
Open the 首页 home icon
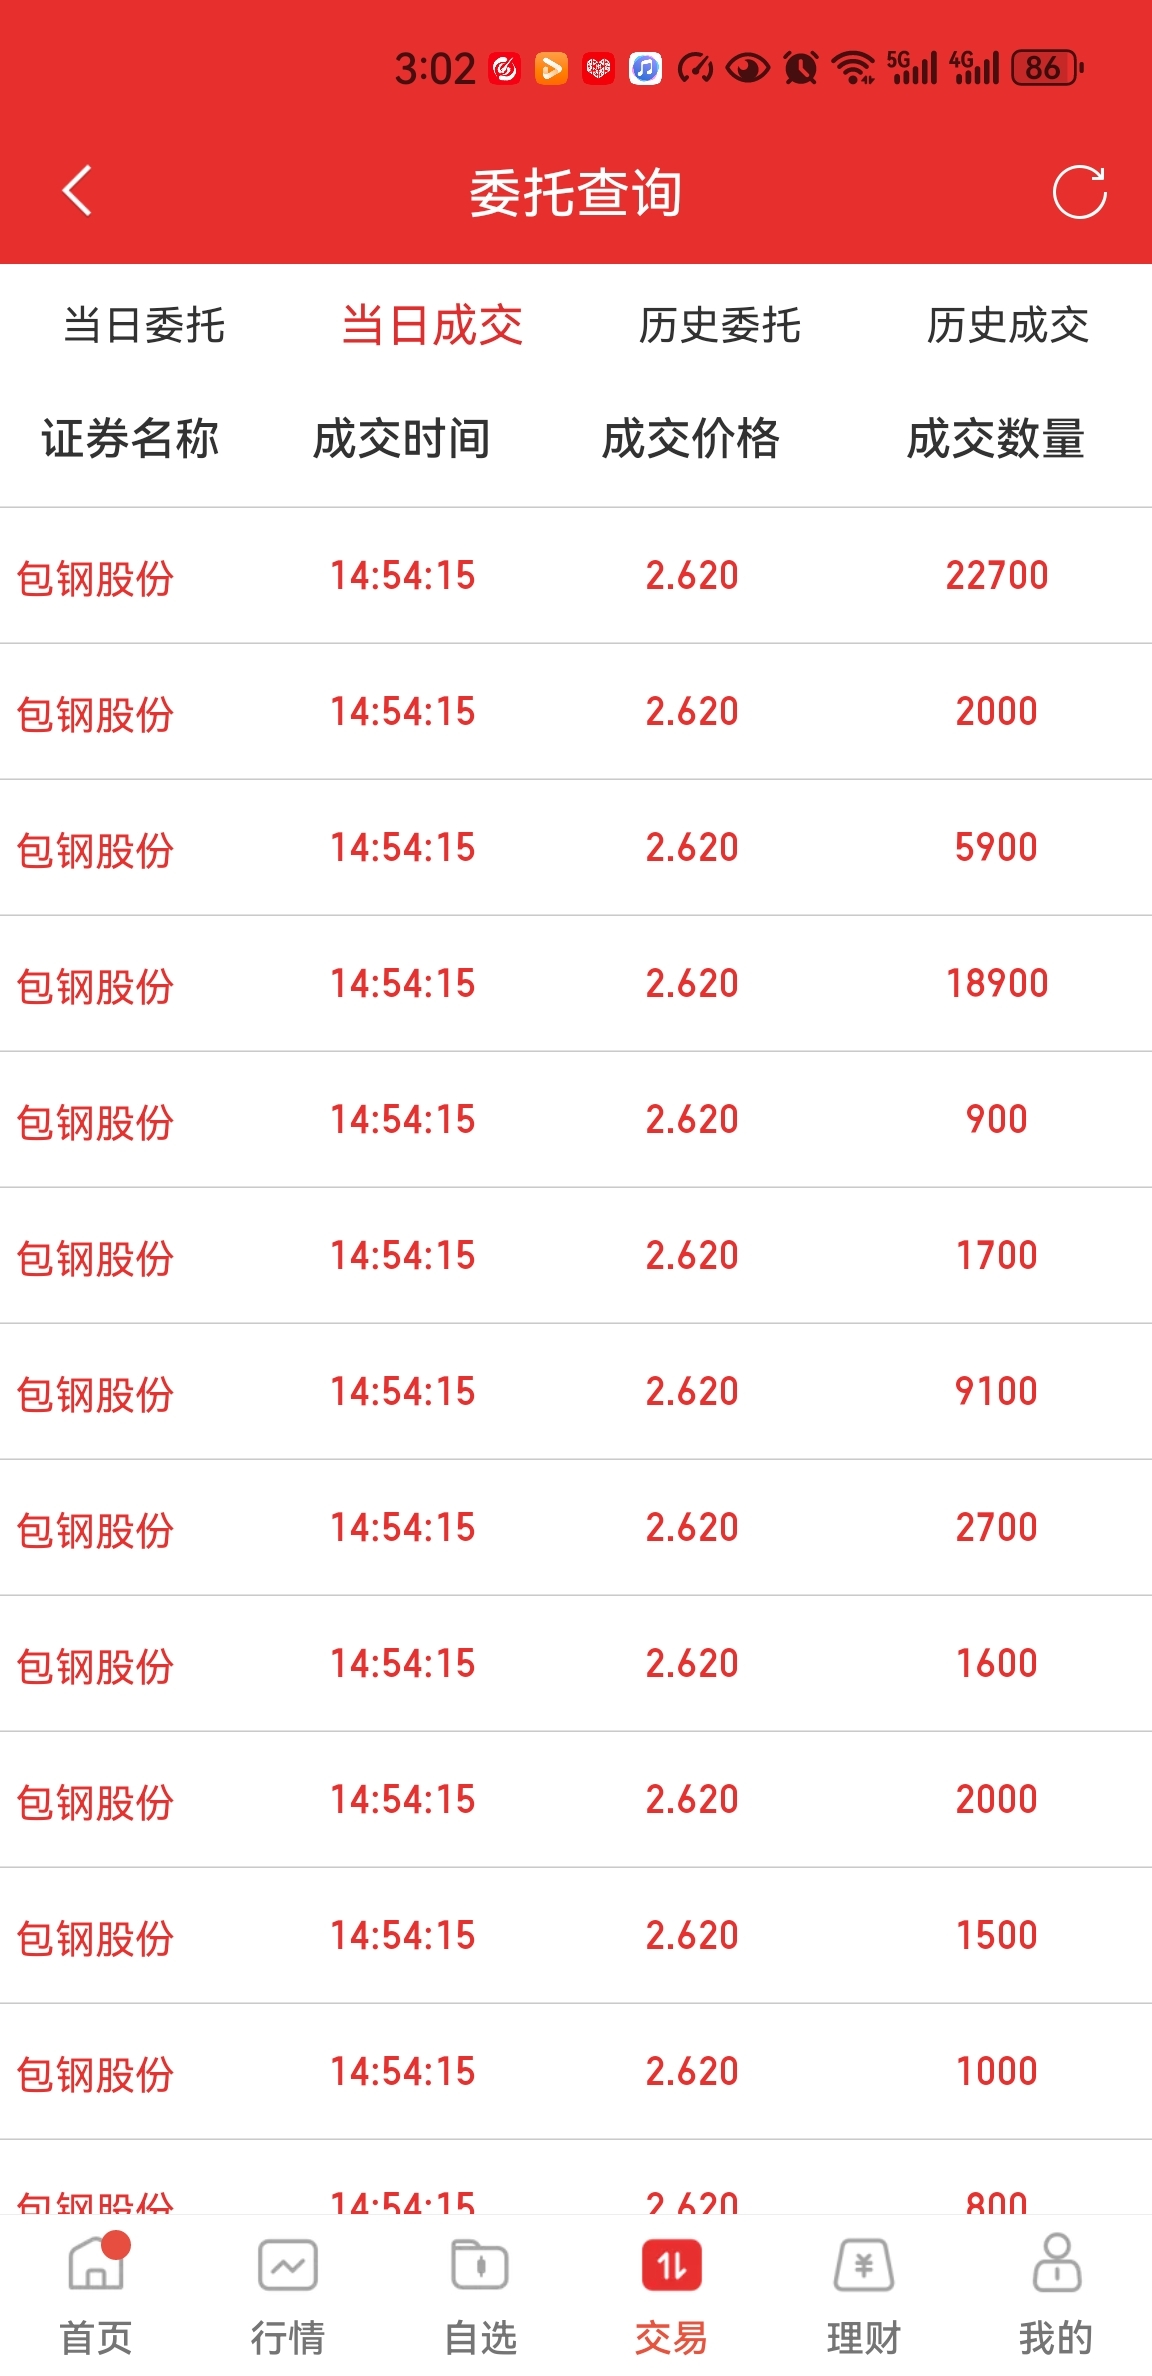97,2264
